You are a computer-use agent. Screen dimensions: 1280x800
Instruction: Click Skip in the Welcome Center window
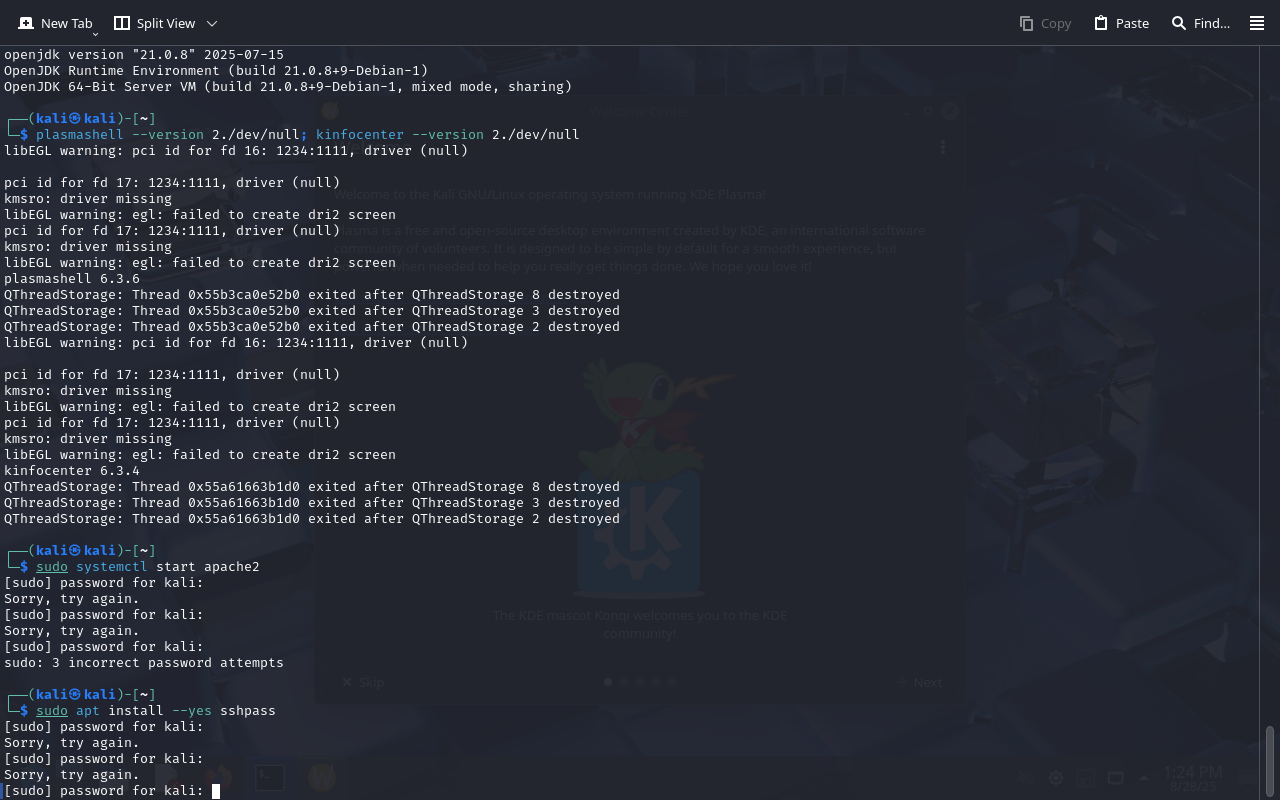362,682
